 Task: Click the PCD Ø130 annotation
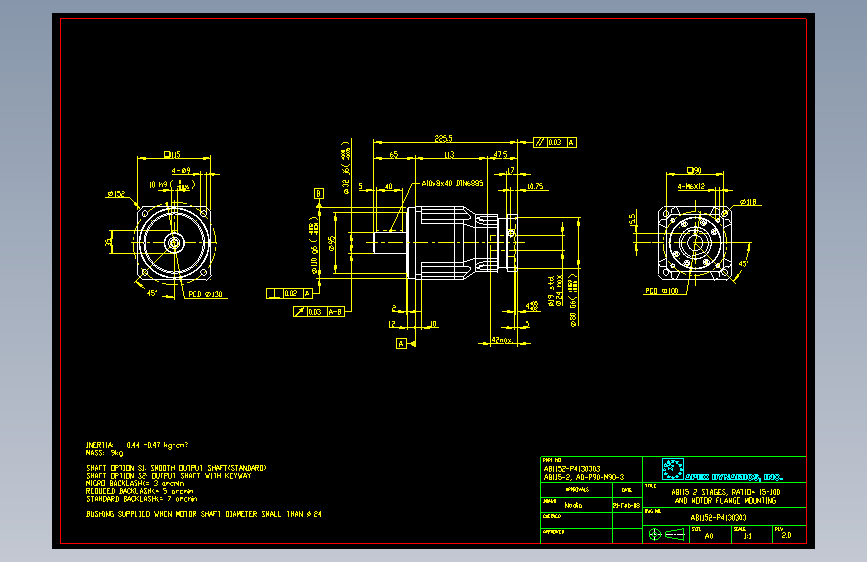pyautogui.click(x=205, y=294)
